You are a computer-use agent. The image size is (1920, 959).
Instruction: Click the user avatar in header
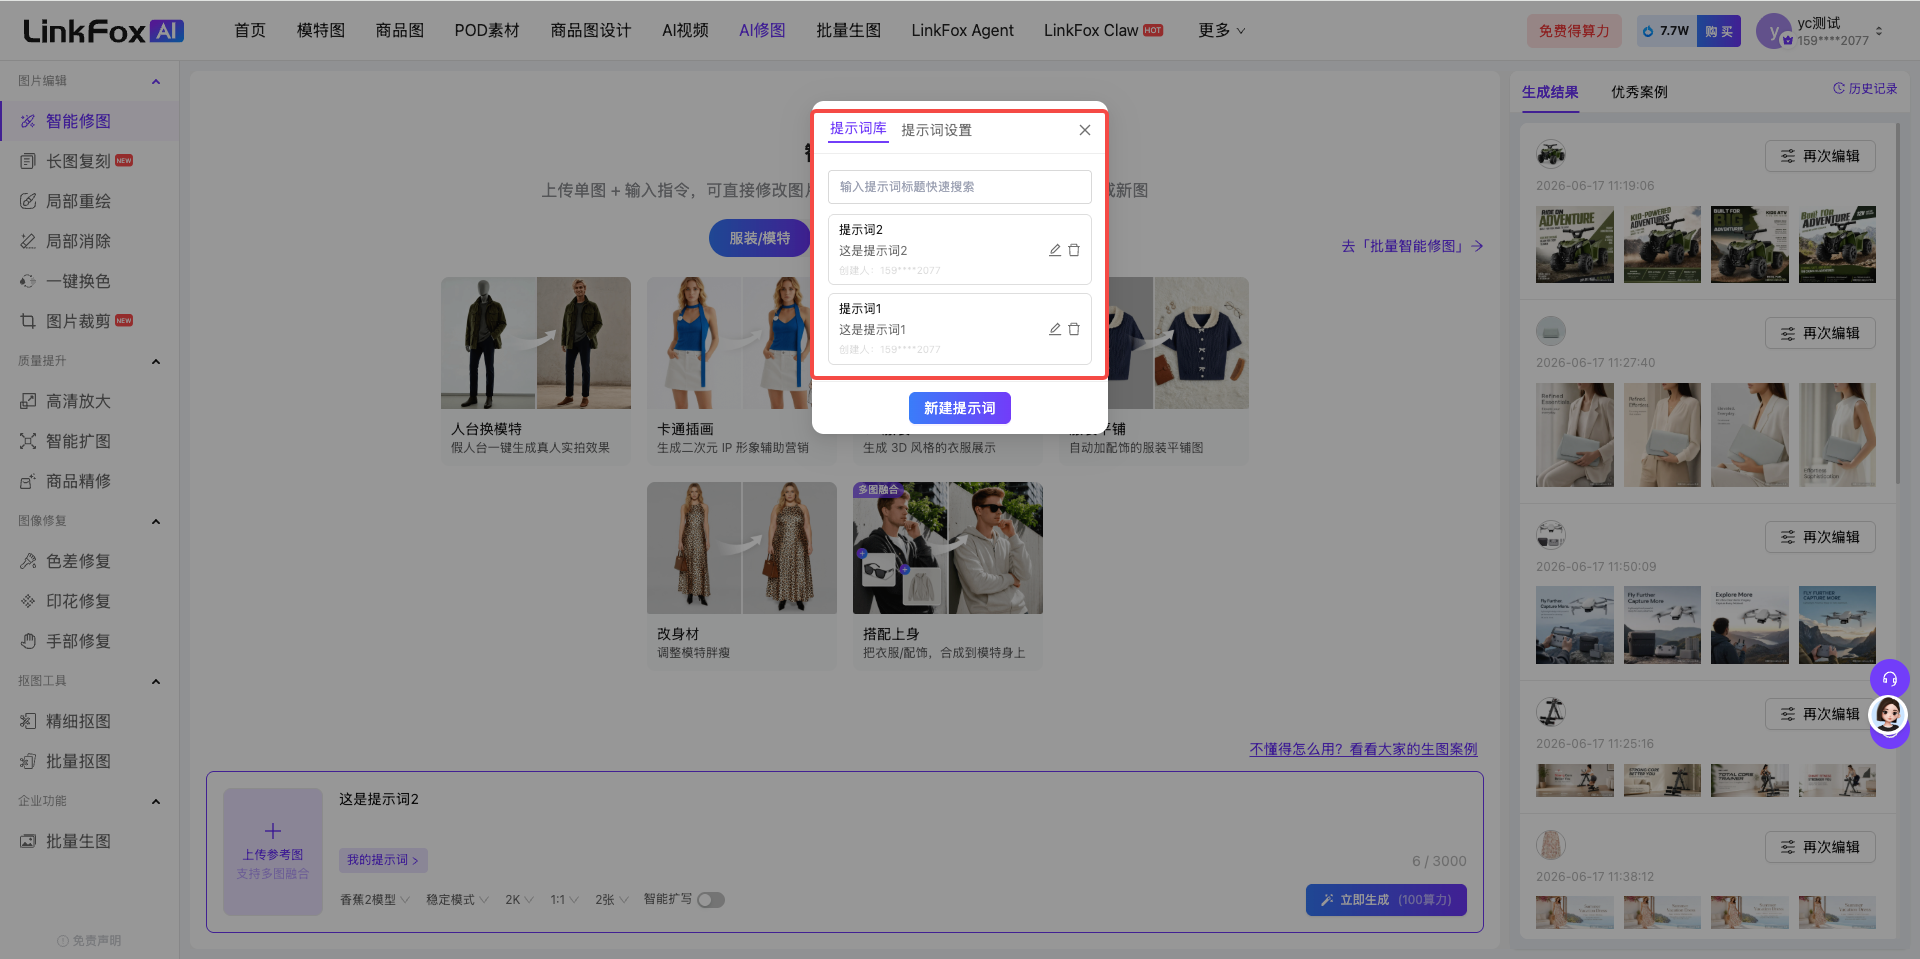pos(1774,31)
